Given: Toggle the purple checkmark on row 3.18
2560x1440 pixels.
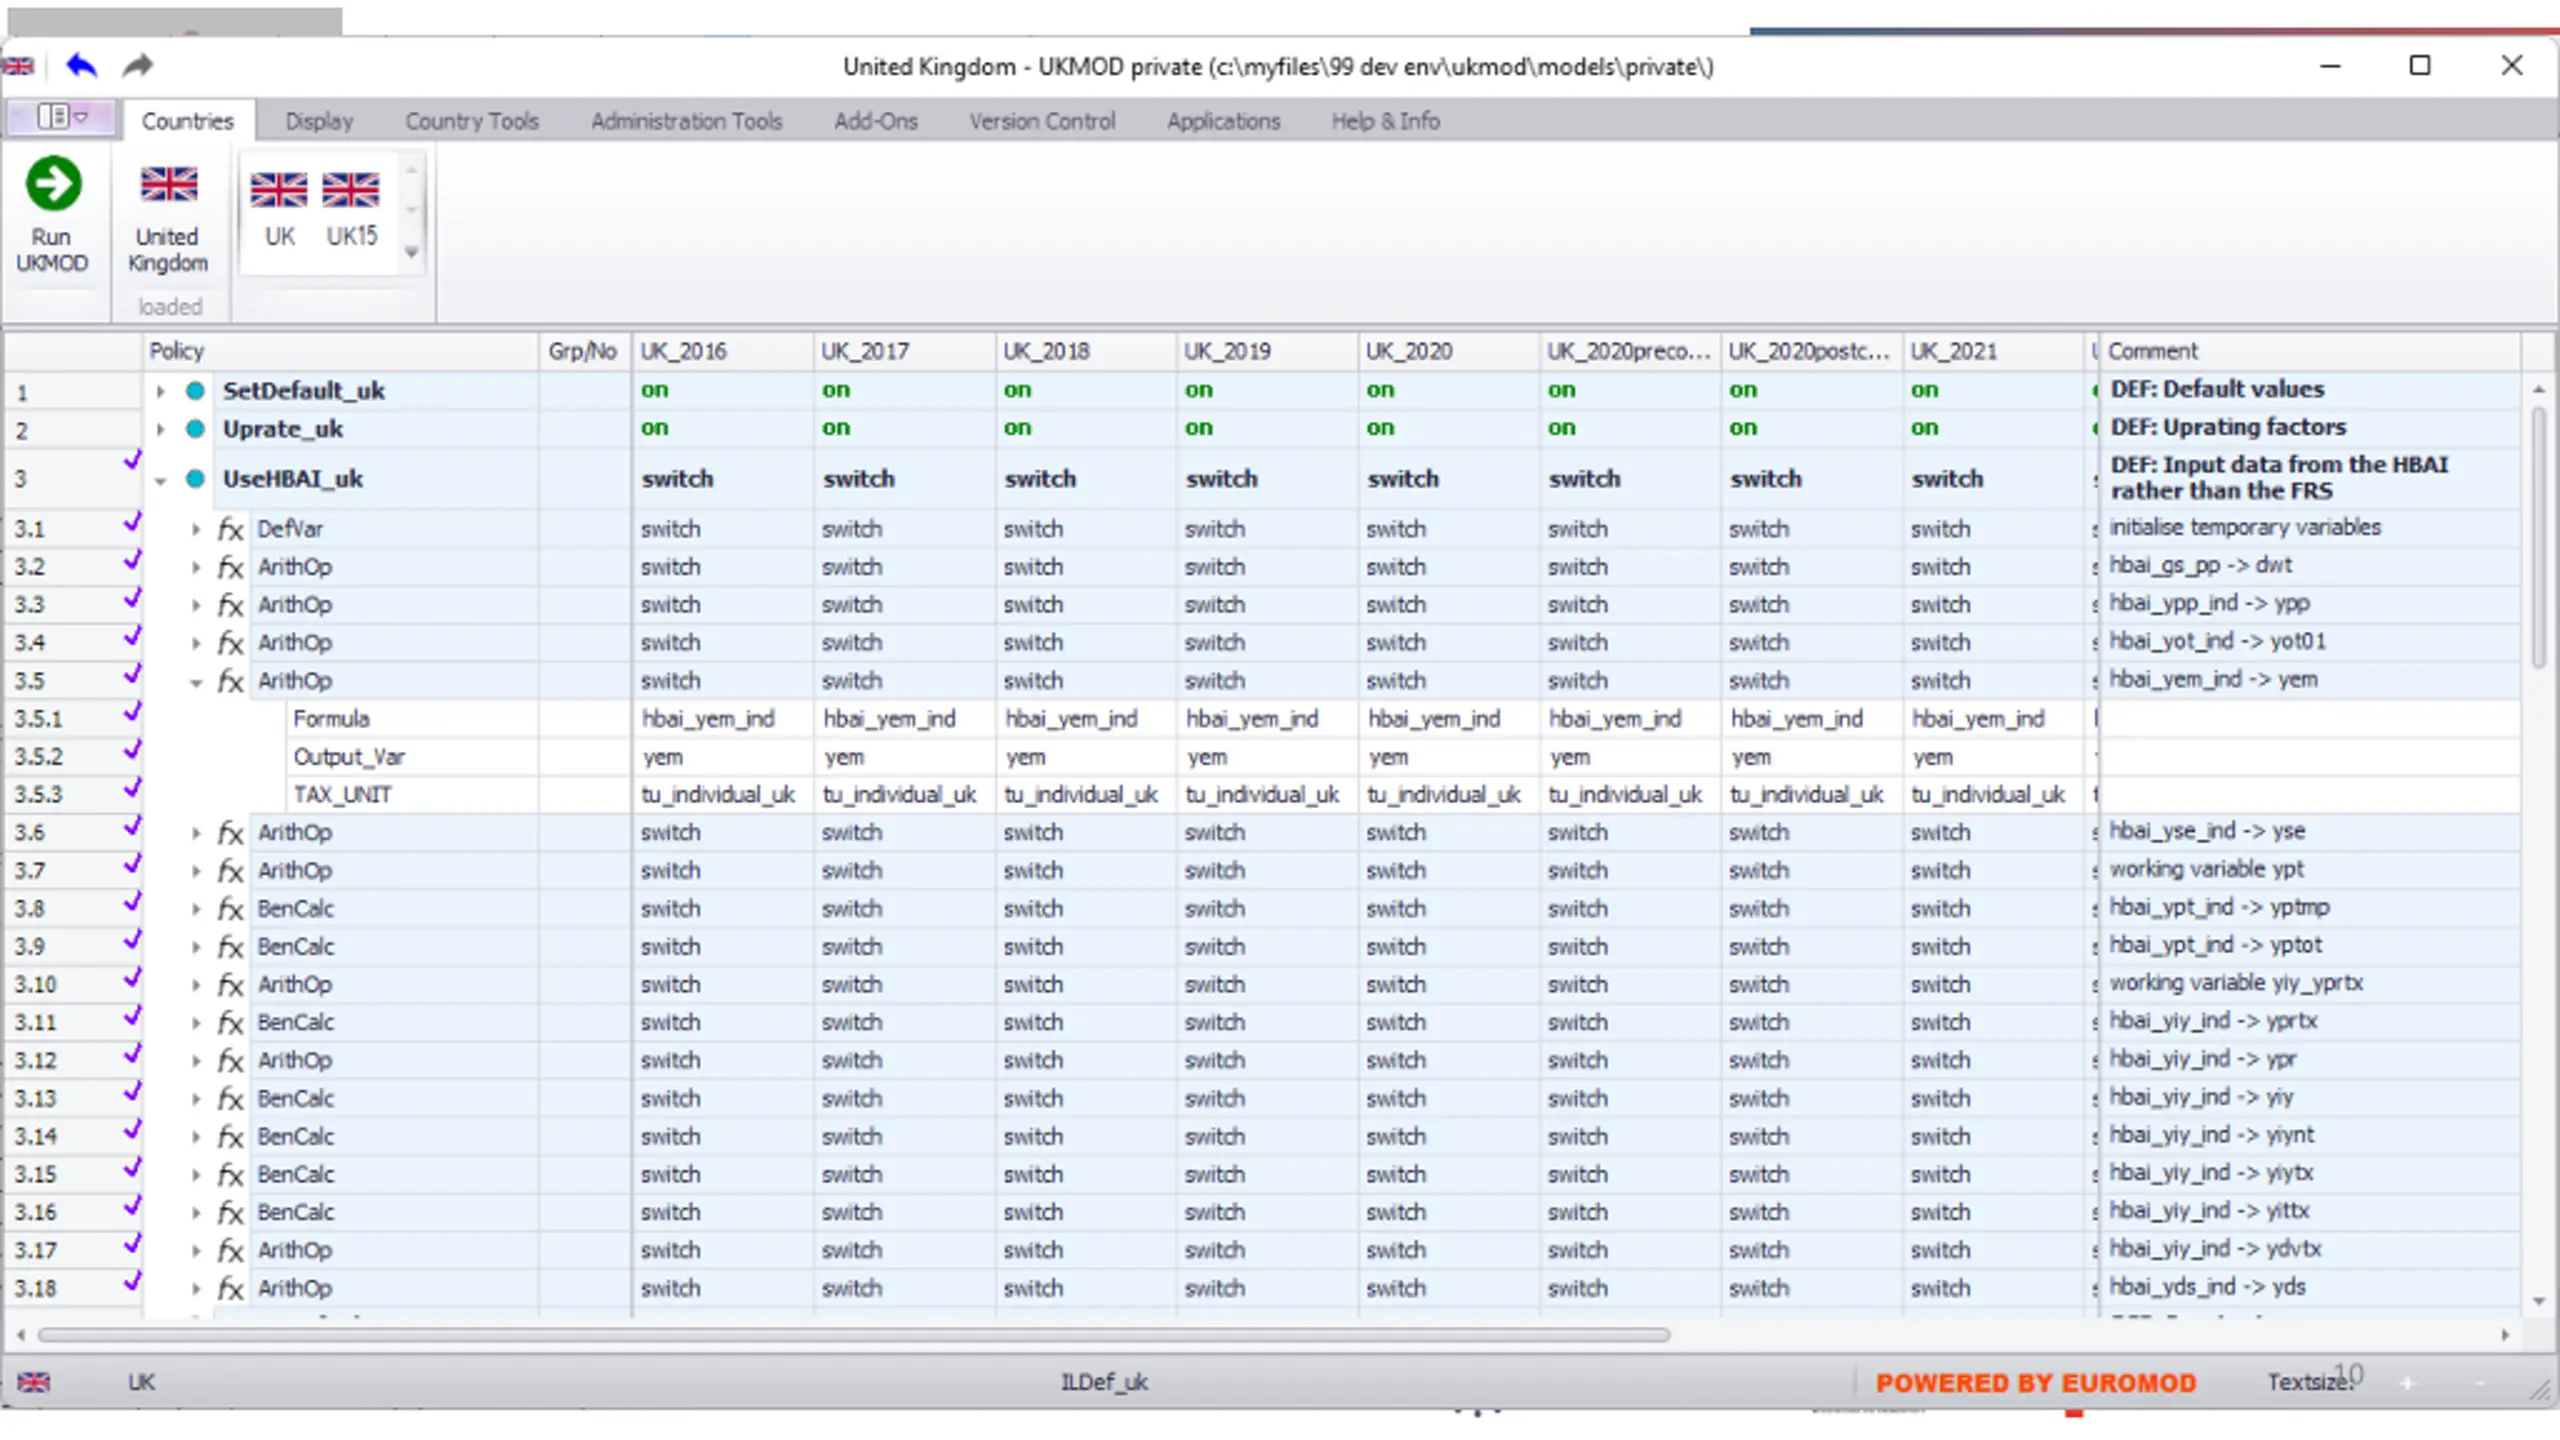Looking at the screenshot, I should click(x=132, y=1281).
